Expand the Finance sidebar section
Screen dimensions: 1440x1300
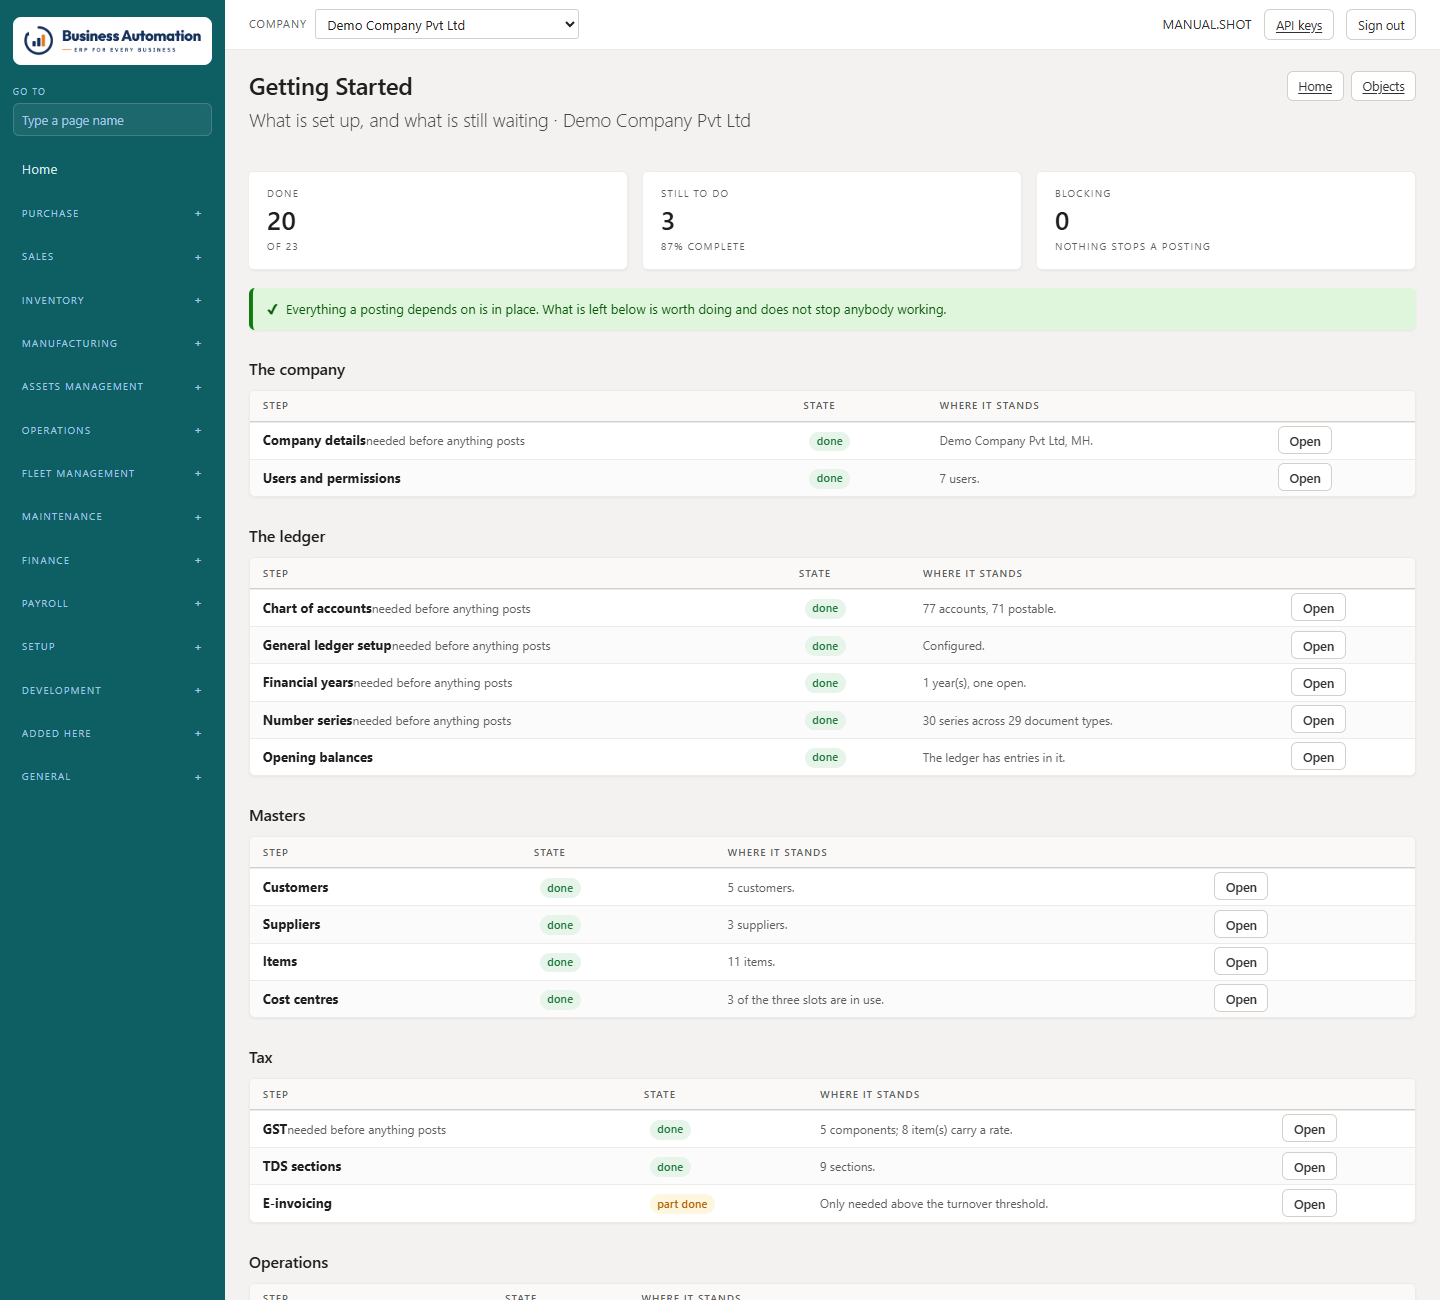[112, 561]
